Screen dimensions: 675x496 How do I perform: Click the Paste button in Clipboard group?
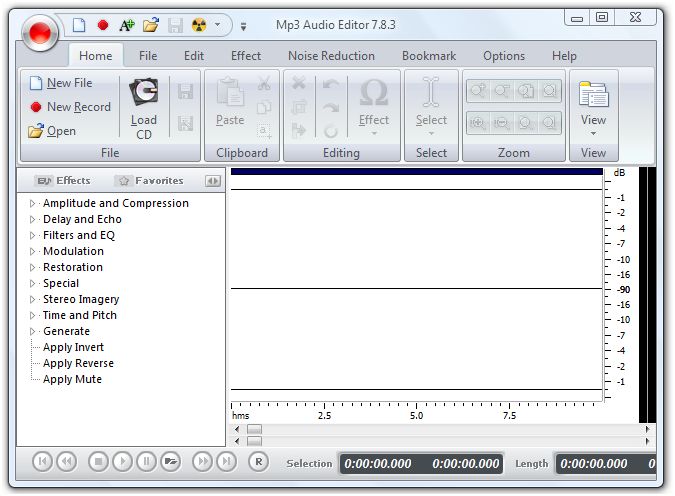point(230,102)
